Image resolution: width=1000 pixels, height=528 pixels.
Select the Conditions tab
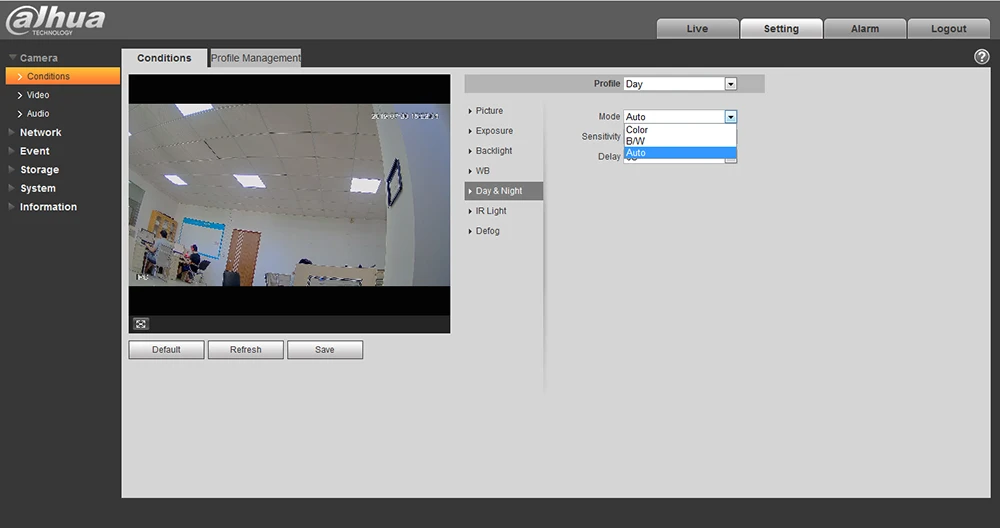(x=164, y=58)
